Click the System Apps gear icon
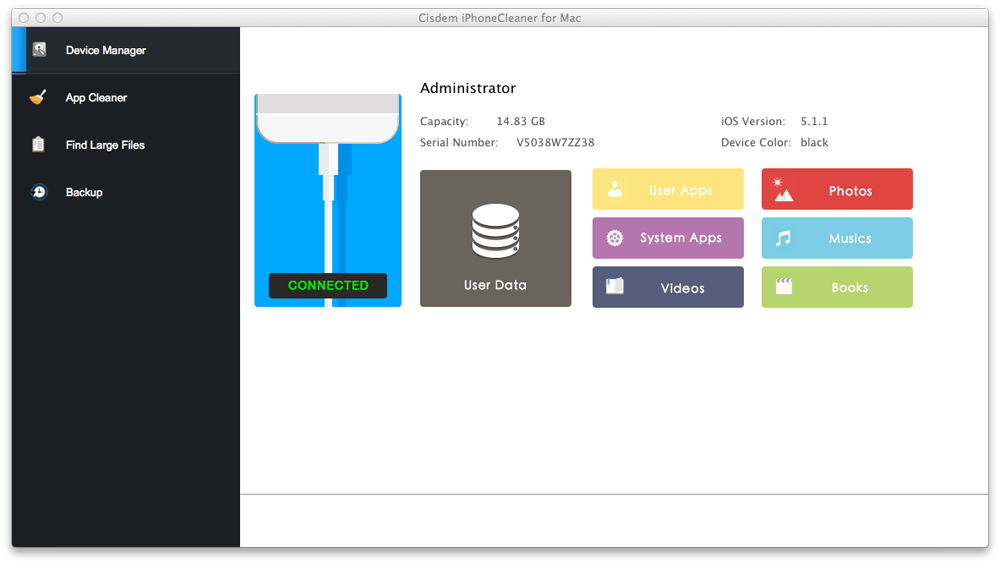The image size is (1000, 564). click(615, 238)
